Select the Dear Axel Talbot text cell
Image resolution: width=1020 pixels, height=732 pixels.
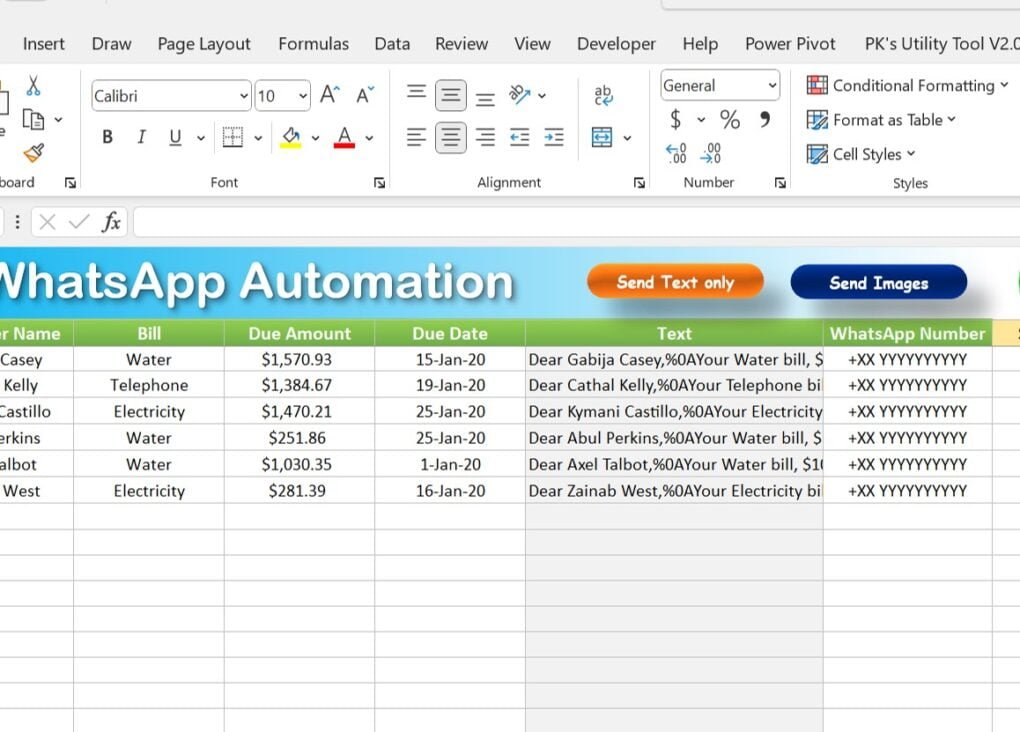click(674, 465)
